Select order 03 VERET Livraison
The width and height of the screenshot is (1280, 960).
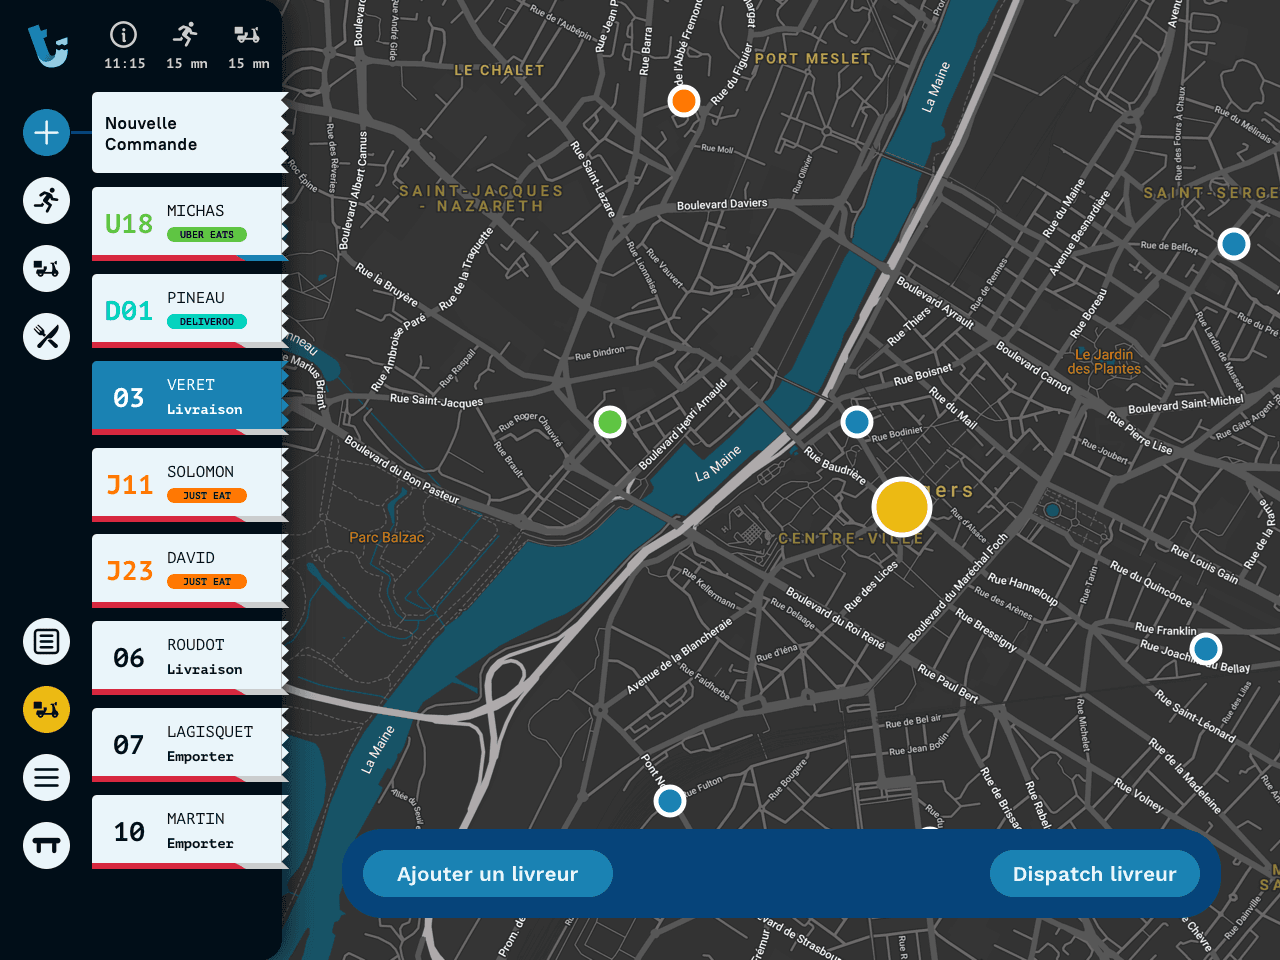(x=190, y=398)
